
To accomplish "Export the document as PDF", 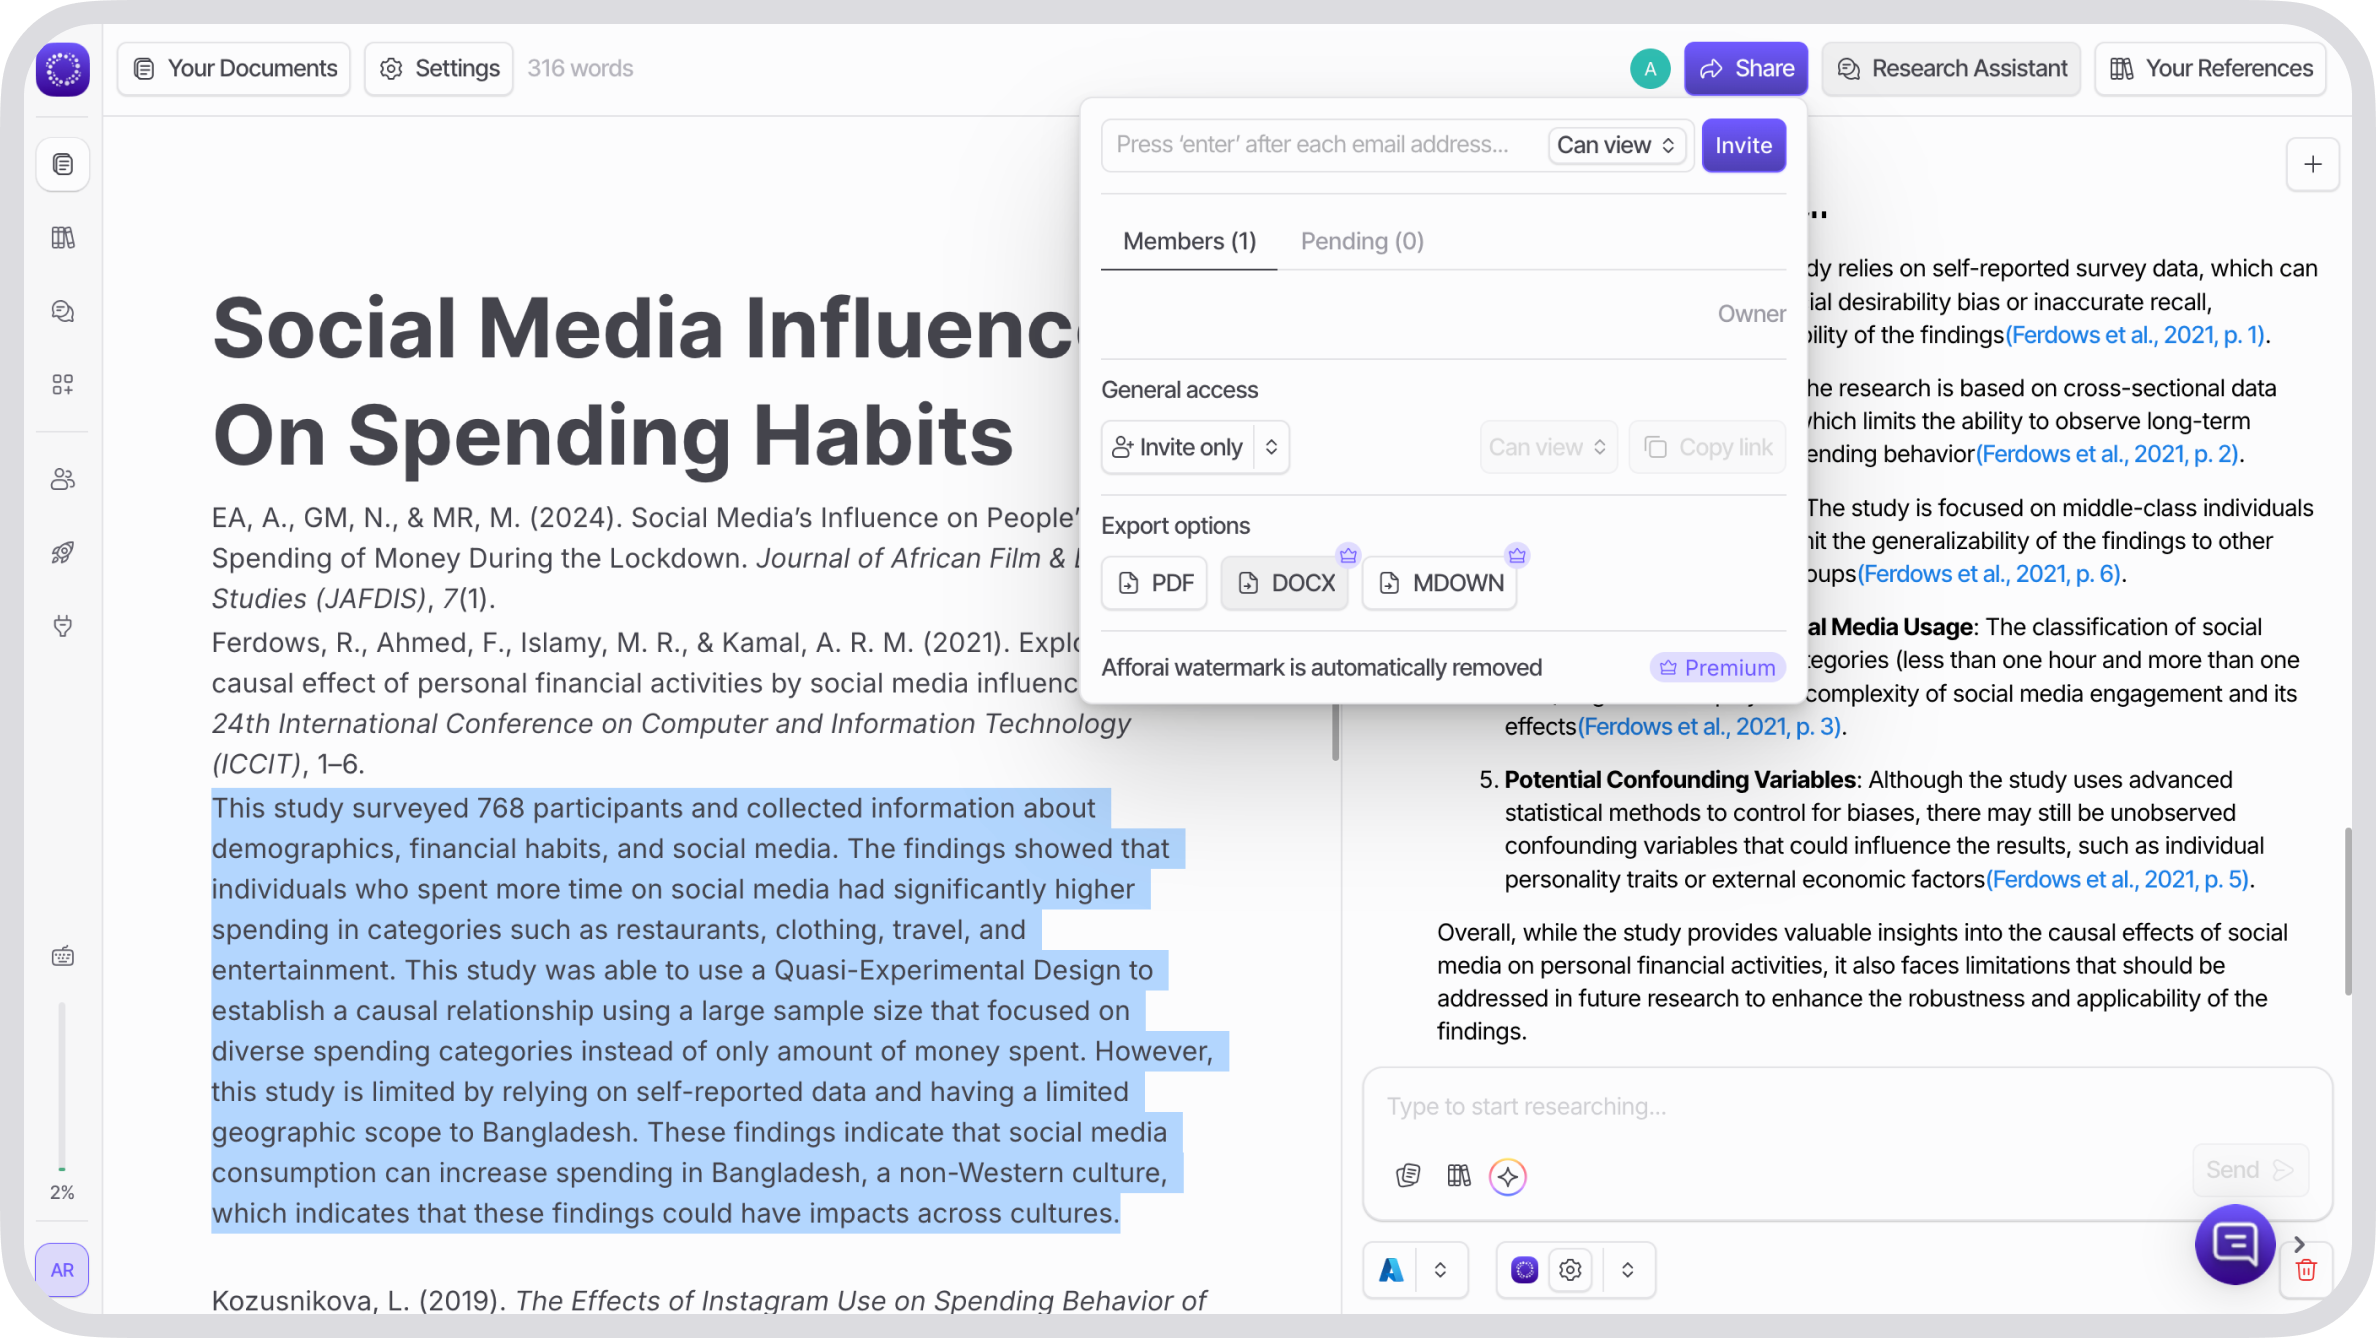I will coord(1153,582).
